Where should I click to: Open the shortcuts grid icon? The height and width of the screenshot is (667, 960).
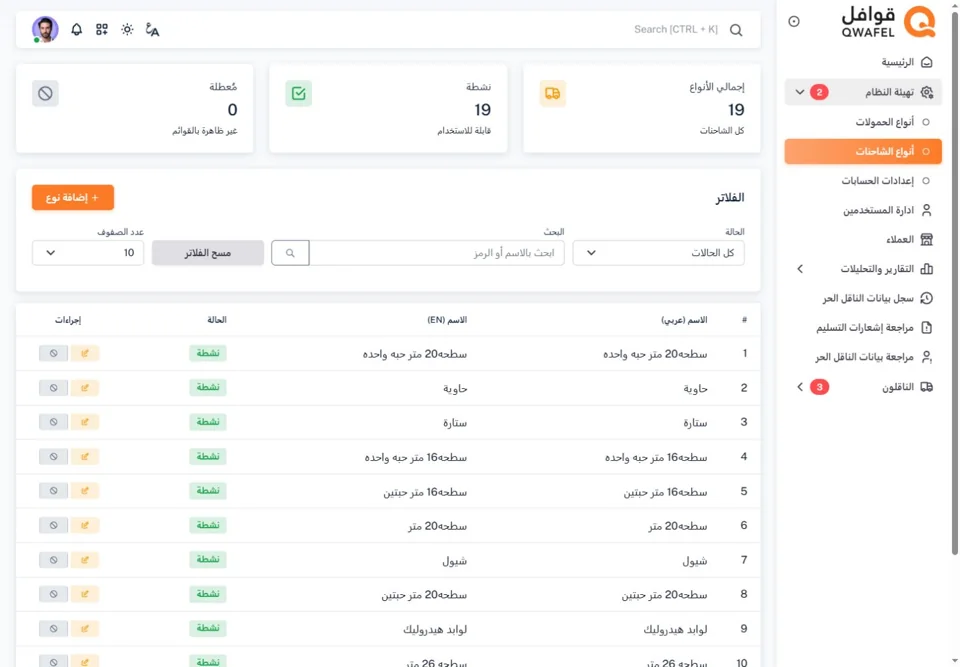click(x=102, y=29)
